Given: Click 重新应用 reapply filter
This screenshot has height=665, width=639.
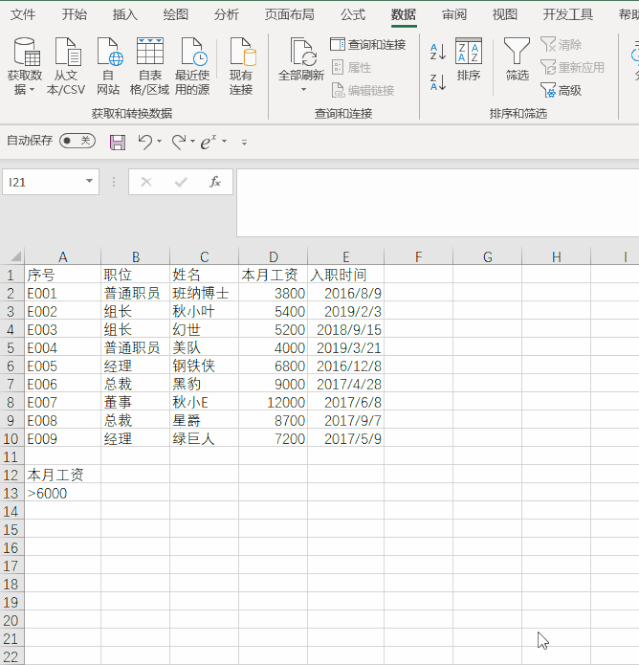Looking at the screenshot, I should [x=572, y=67].
